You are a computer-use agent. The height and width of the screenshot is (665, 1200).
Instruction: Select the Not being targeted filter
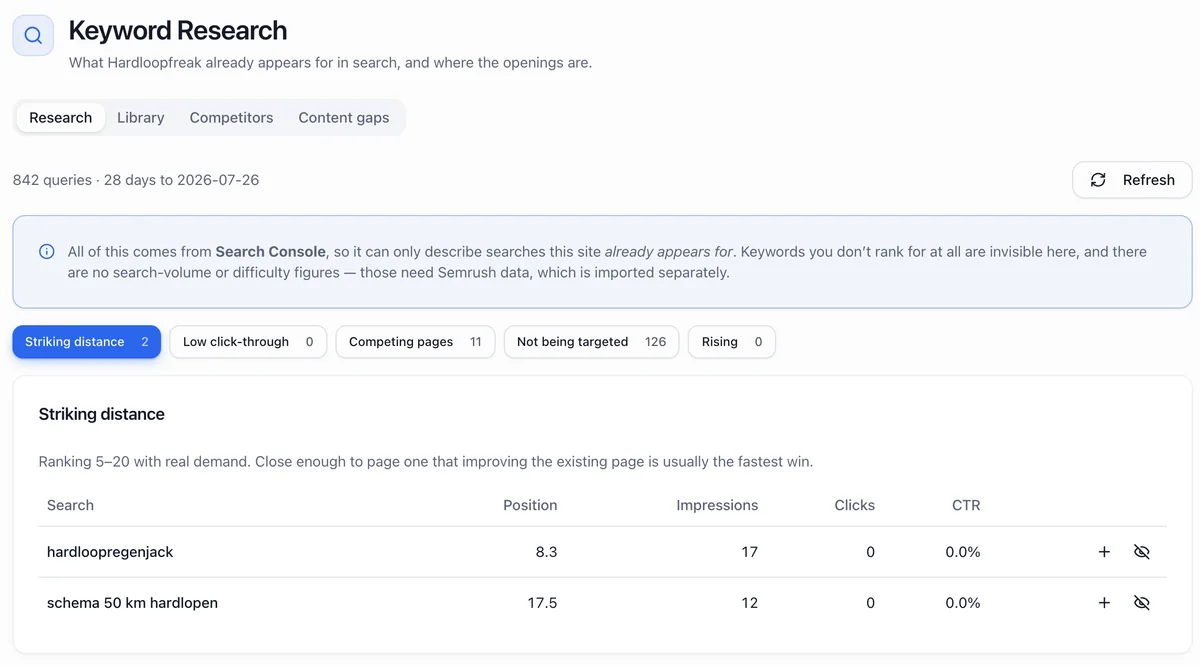591,342
